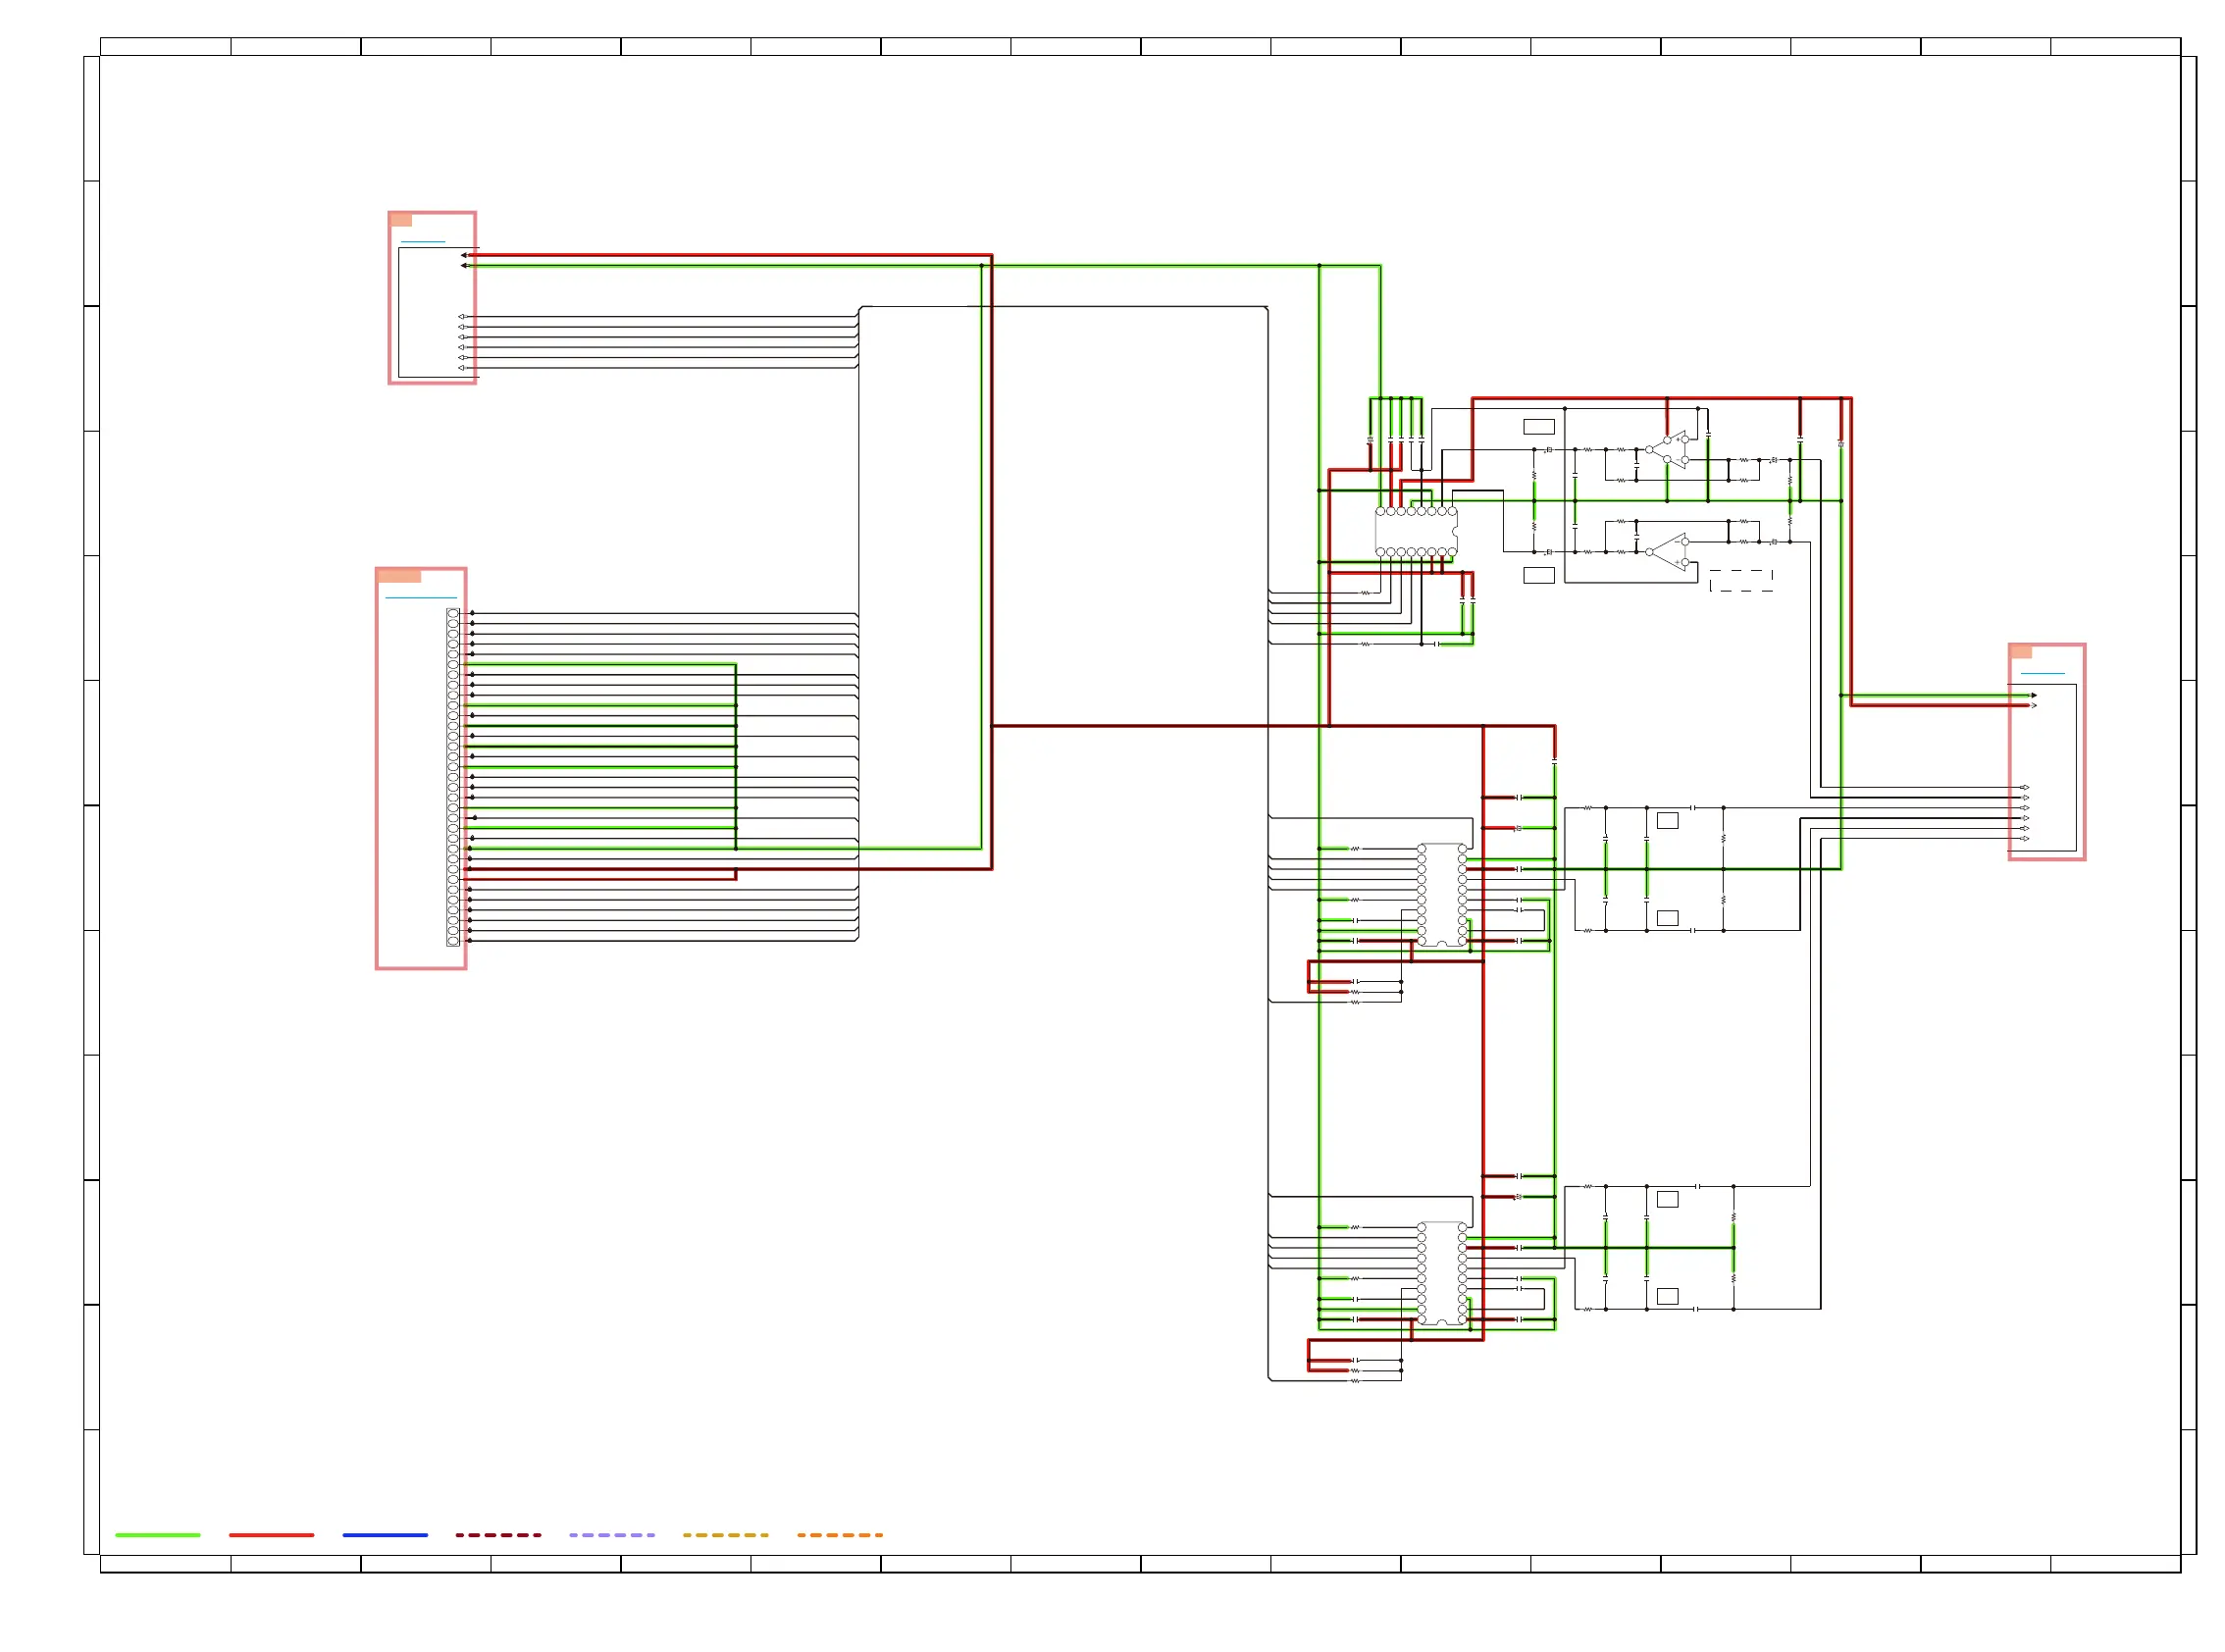Click the orange tab on large left block
Screen dimensions: 2225x1652
(399, 576)
